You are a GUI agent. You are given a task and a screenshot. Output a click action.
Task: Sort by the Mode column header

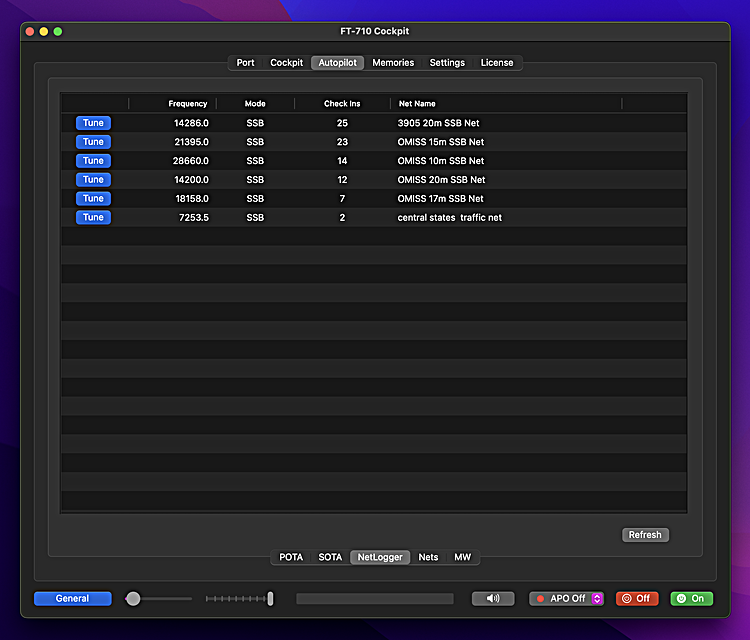coord(255,103)
